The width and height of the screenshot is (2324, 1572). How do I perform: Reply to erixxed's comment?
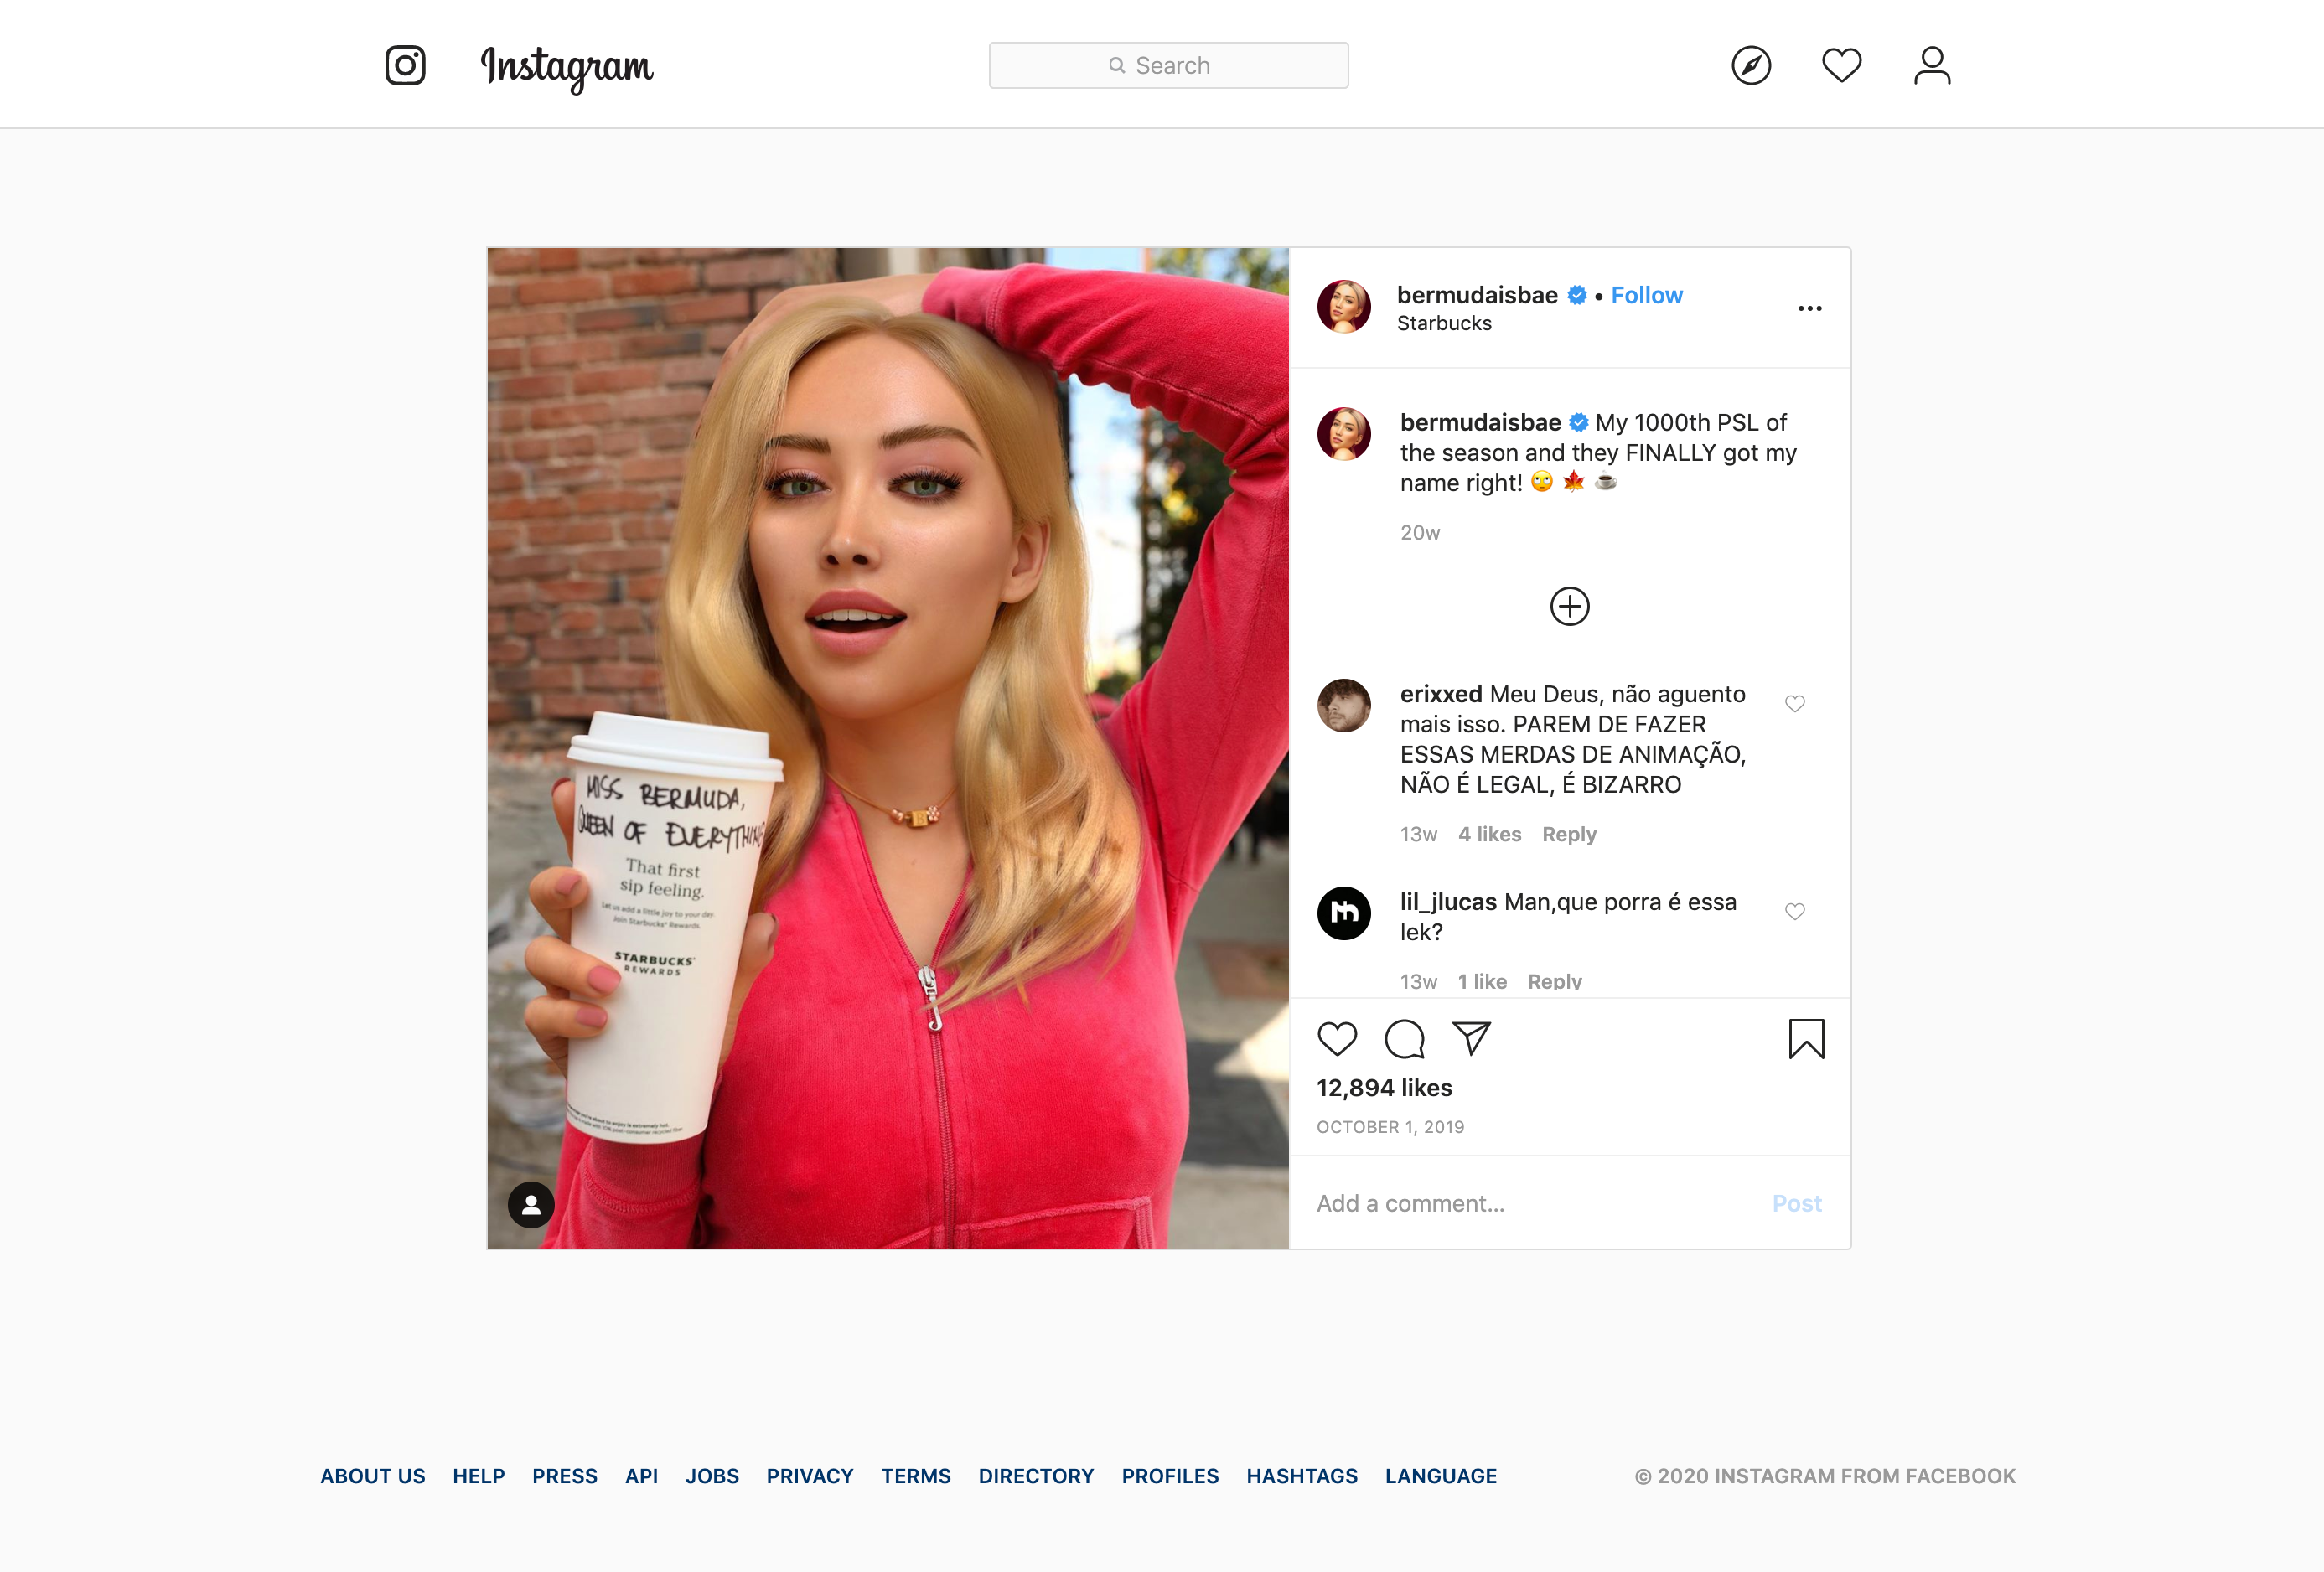(x=1568, y=834)
